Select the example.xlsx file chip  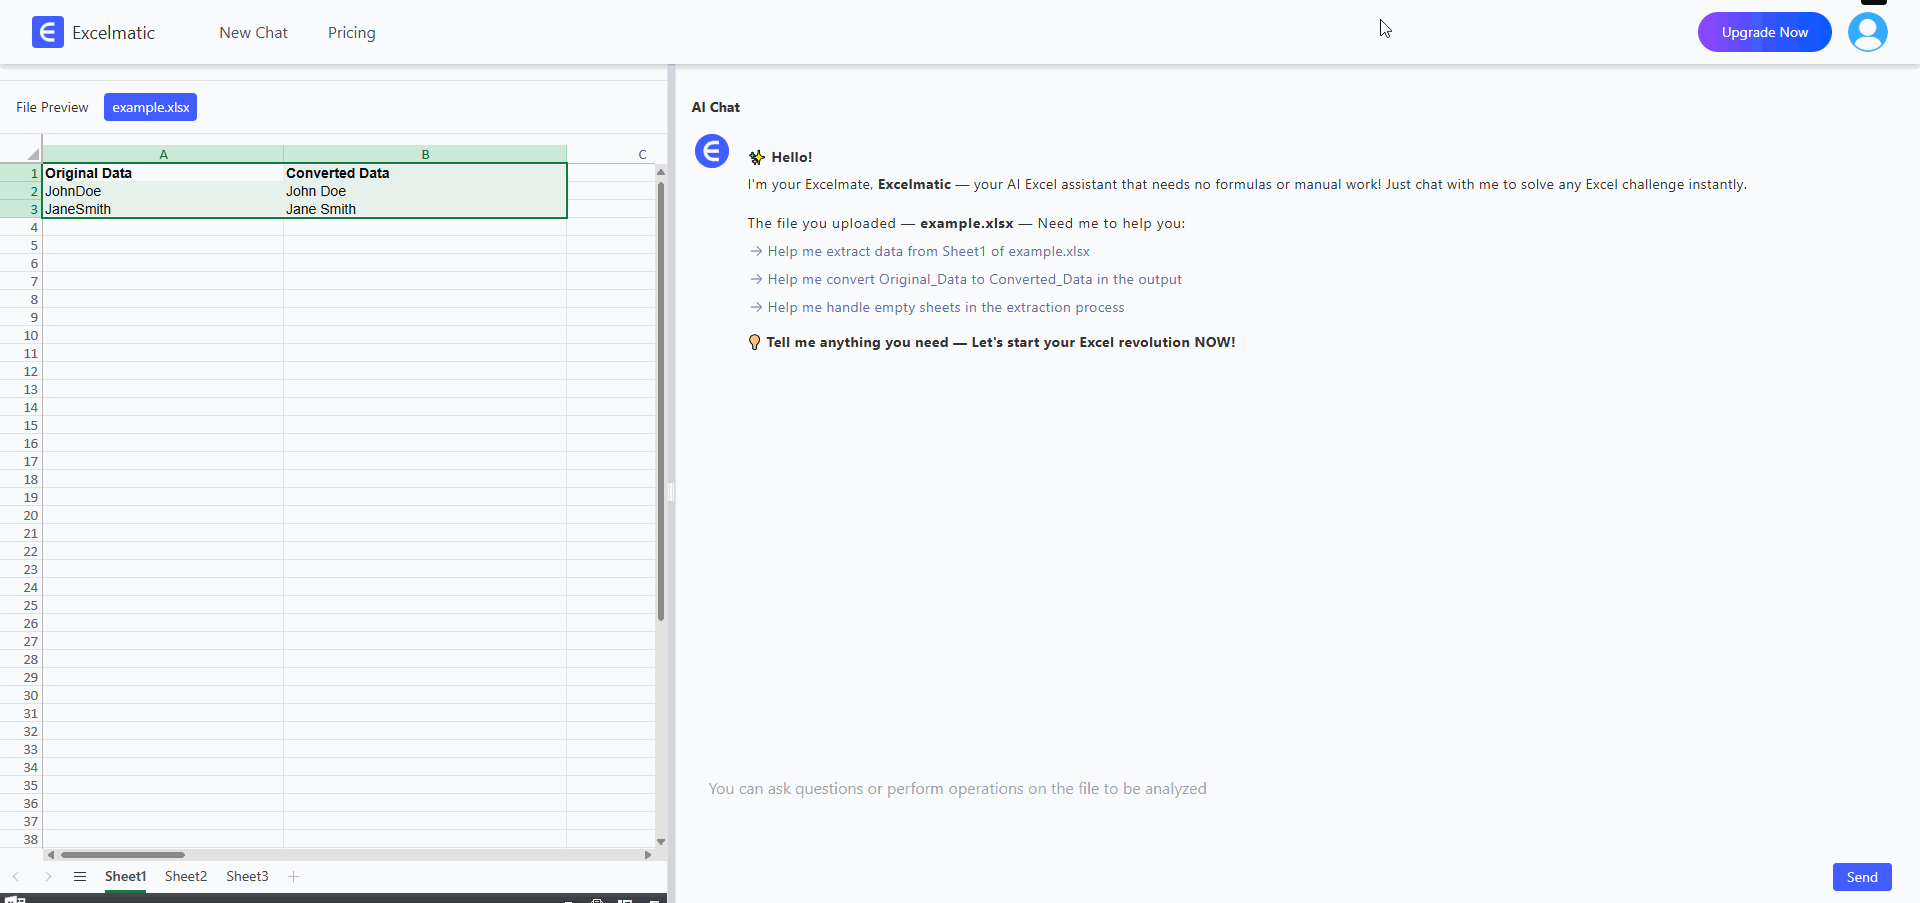coord(150,107)
